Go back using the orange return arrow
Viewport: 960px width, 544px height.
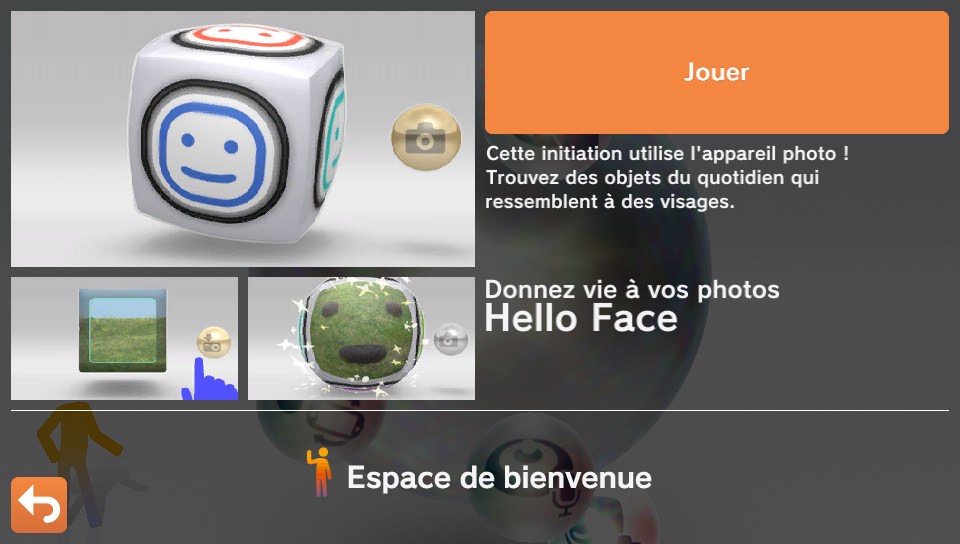39,505
